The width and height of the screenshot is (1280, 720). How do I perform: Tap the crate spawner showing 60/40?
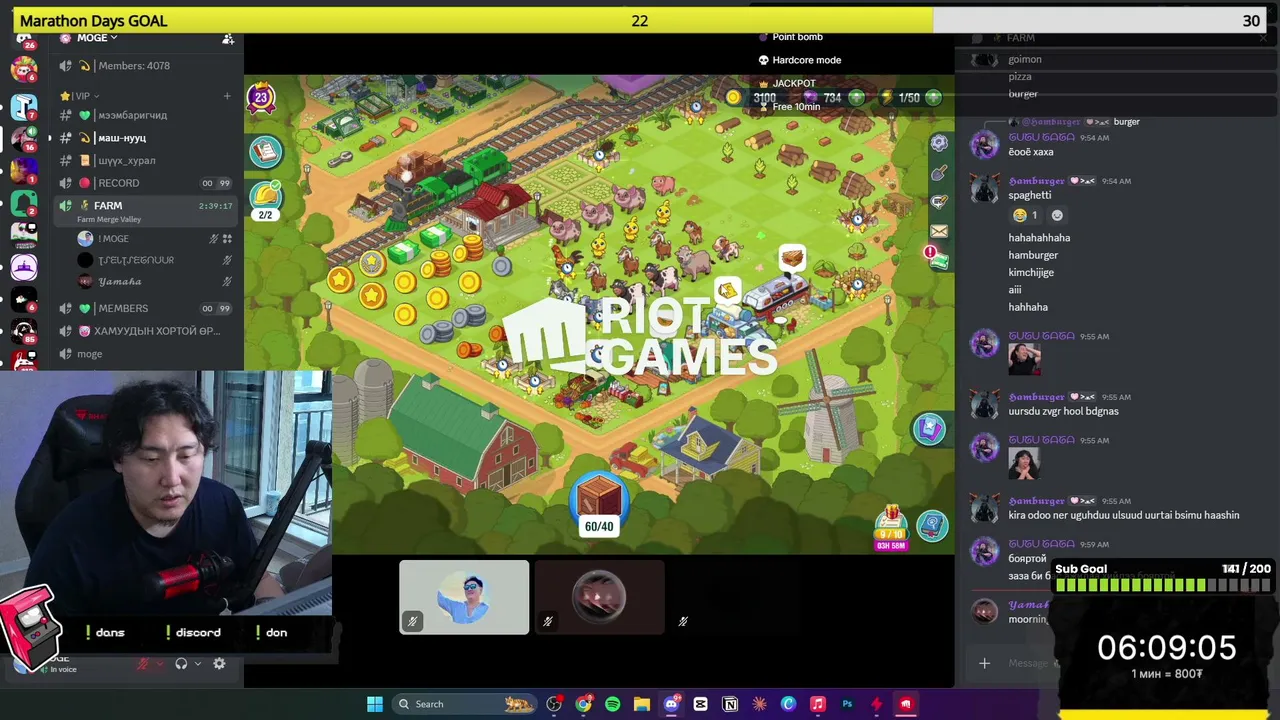coord(599,503)
